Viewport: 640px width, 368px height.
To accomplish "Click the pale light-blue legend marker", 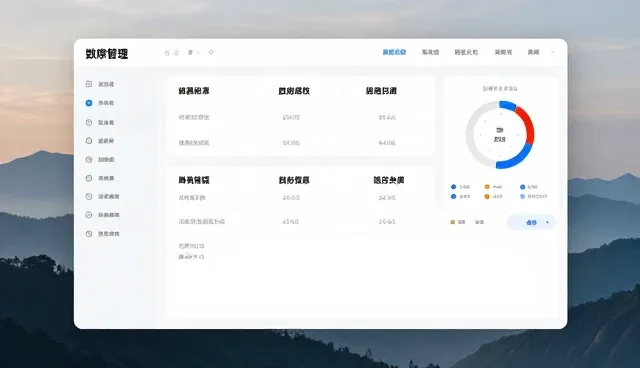I will point(522,196).
